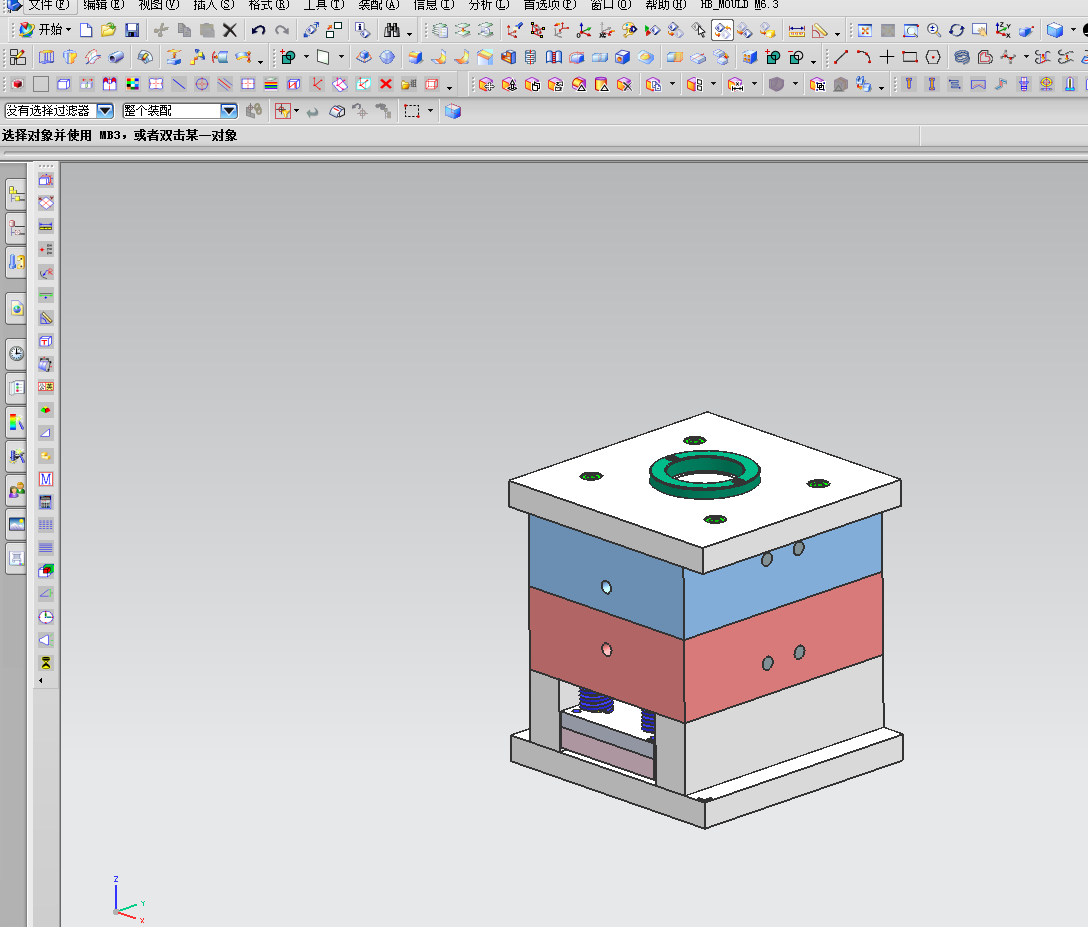Image resolution: width=1088 pixels, height=927 pixels.
Task: Click the Delete X icon
Action: (x=230, y=30)
